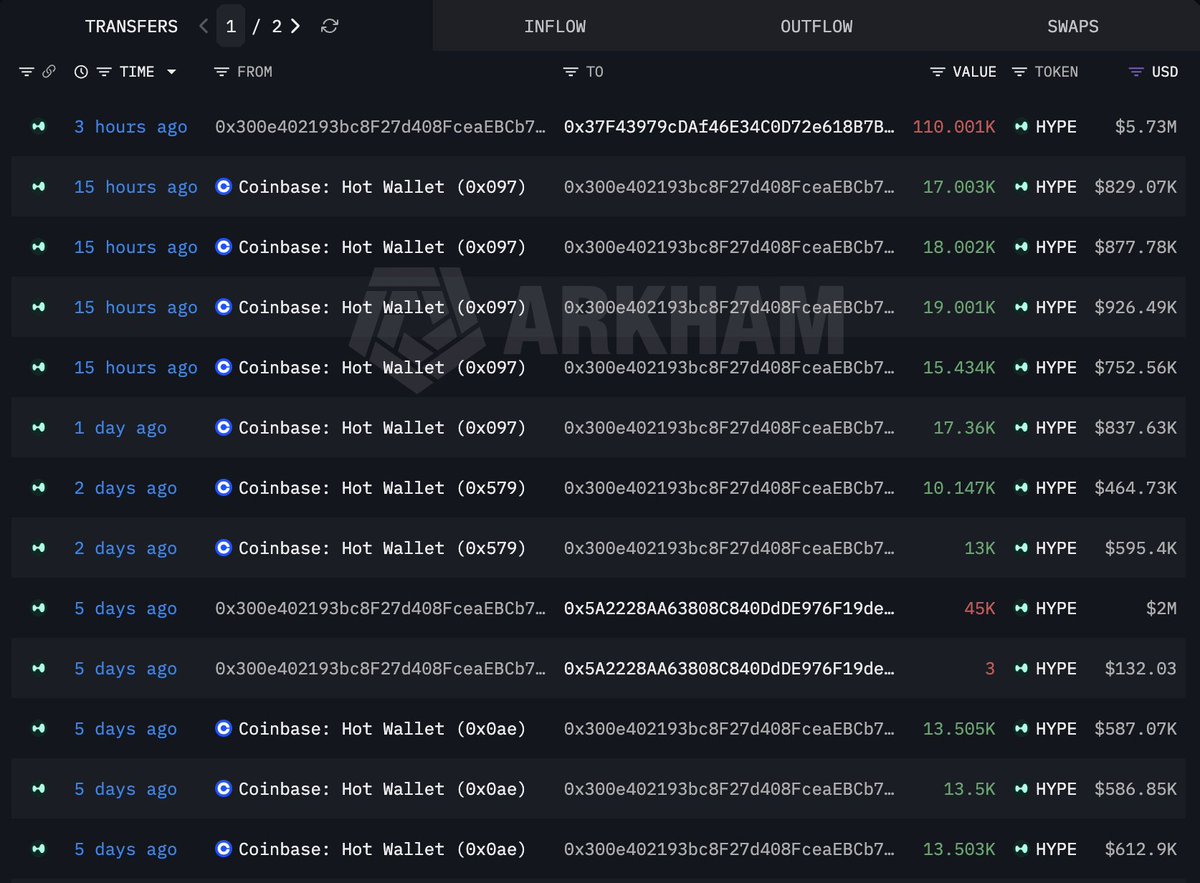1200x883 pixels.
Task: Click the transaction link chain icon in header
Action: [x=48, y=72]
